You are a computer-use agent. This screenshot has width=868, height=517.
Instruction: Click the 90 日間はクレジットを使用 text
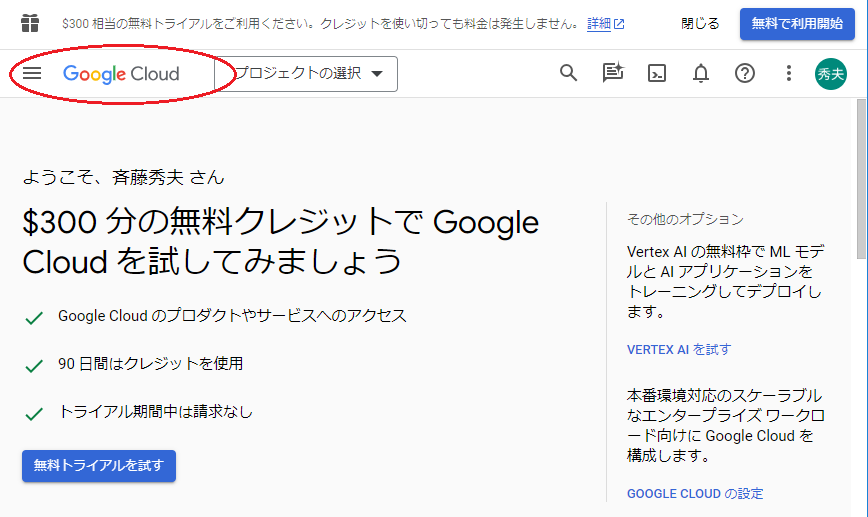(151, 364)
